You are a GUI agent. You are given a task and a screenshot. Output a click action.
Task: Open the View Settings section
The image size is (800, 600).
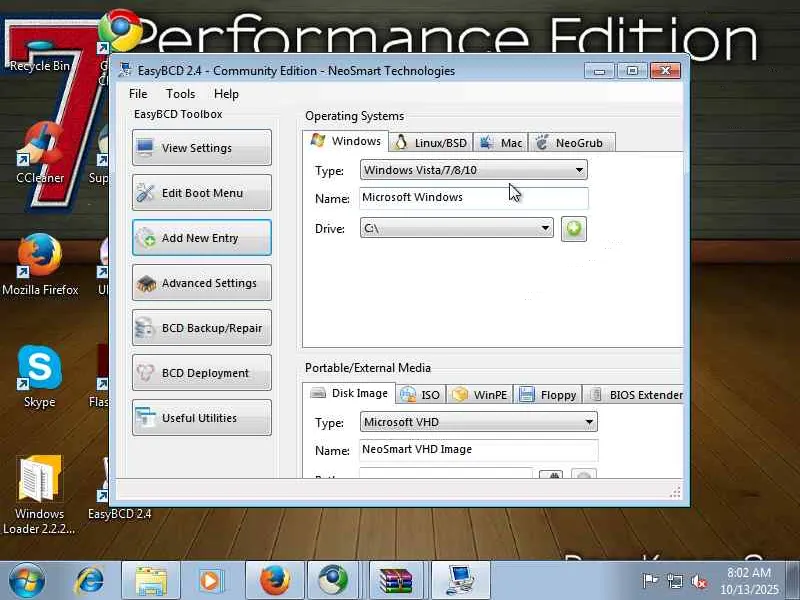click(202, 147)
